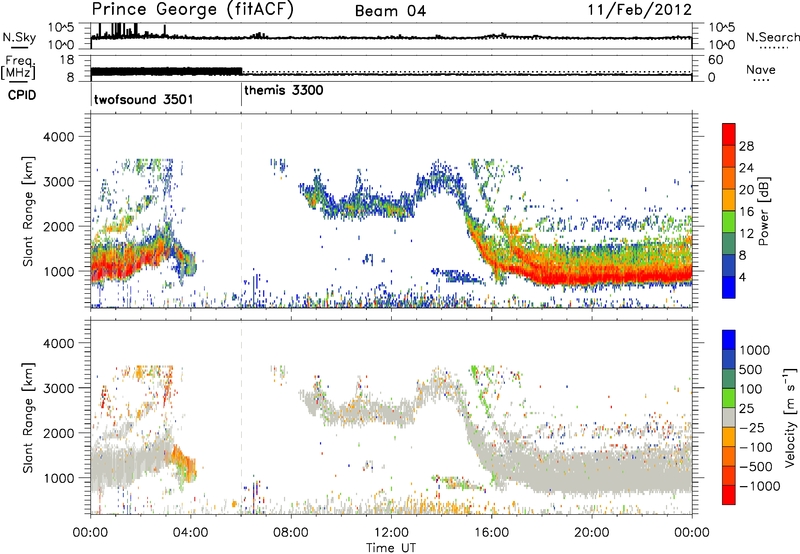Screen dimensions: 800x554
Task: Pick the blue top segment of velocity colorbar
Action: point(729,340)
